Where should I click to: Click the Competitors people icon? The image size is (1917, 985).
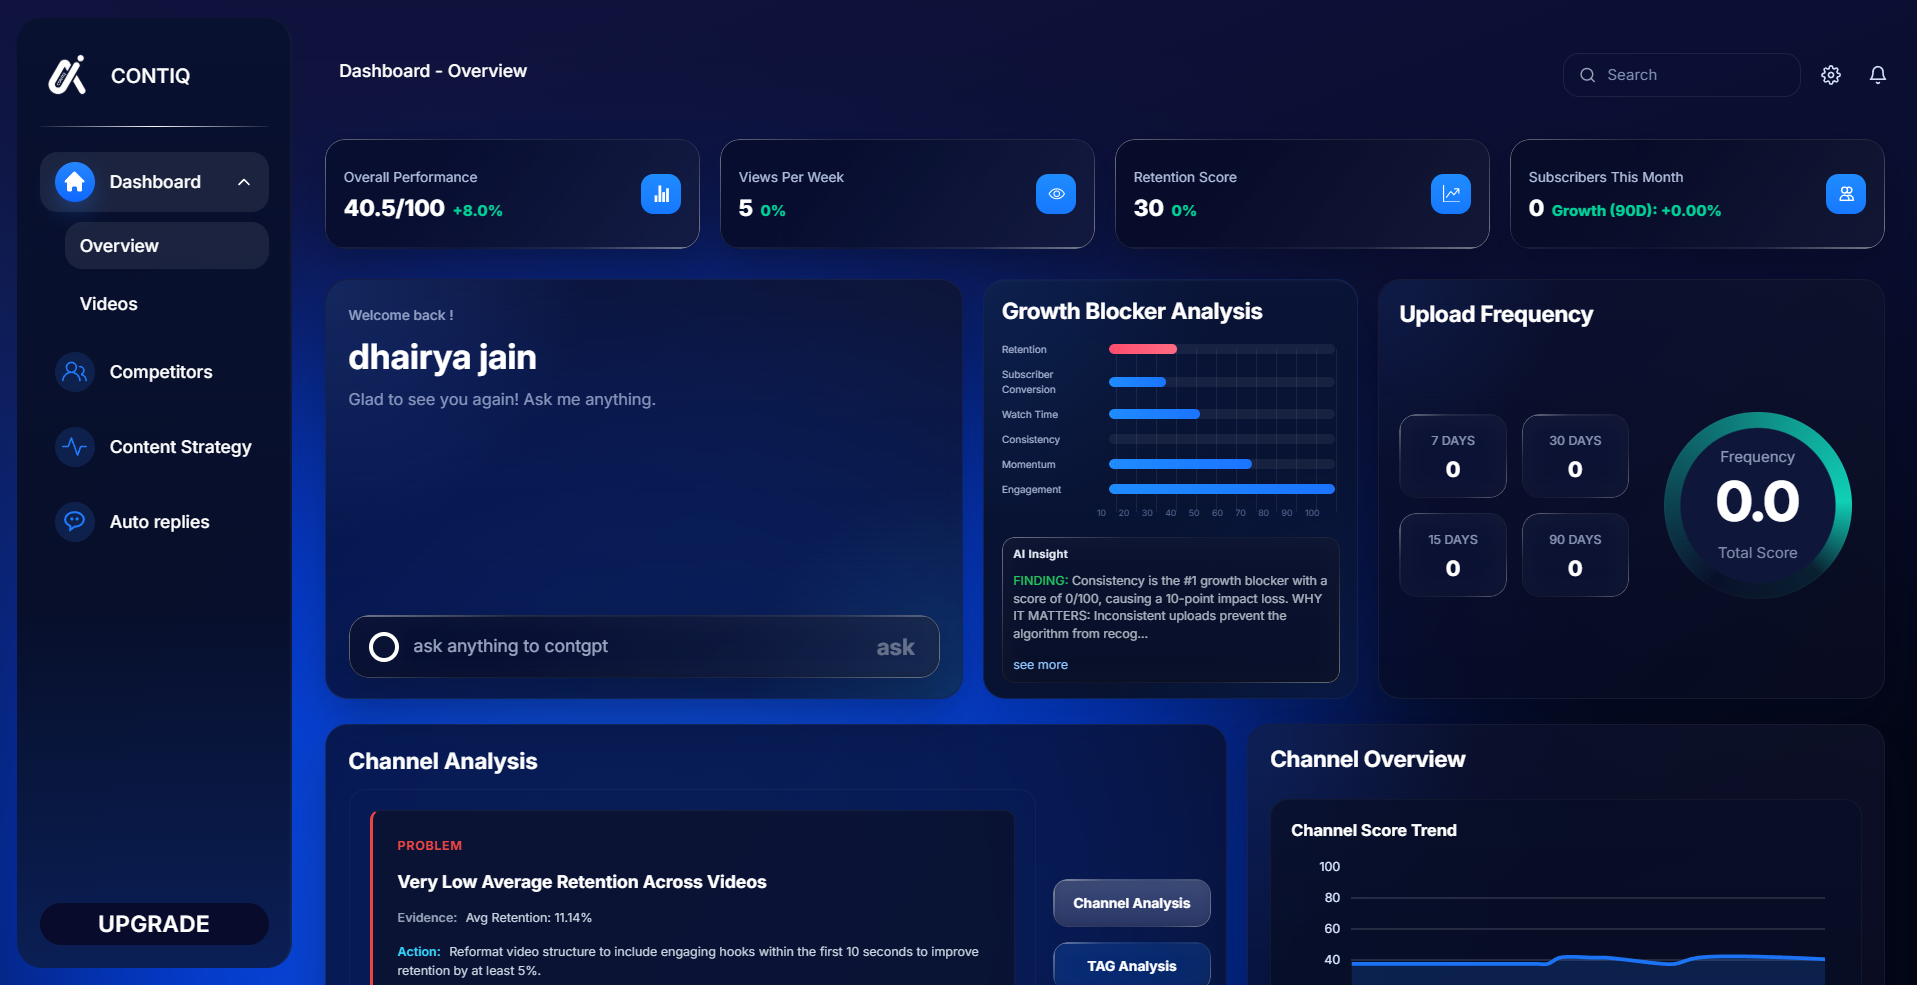coord(75,372)
